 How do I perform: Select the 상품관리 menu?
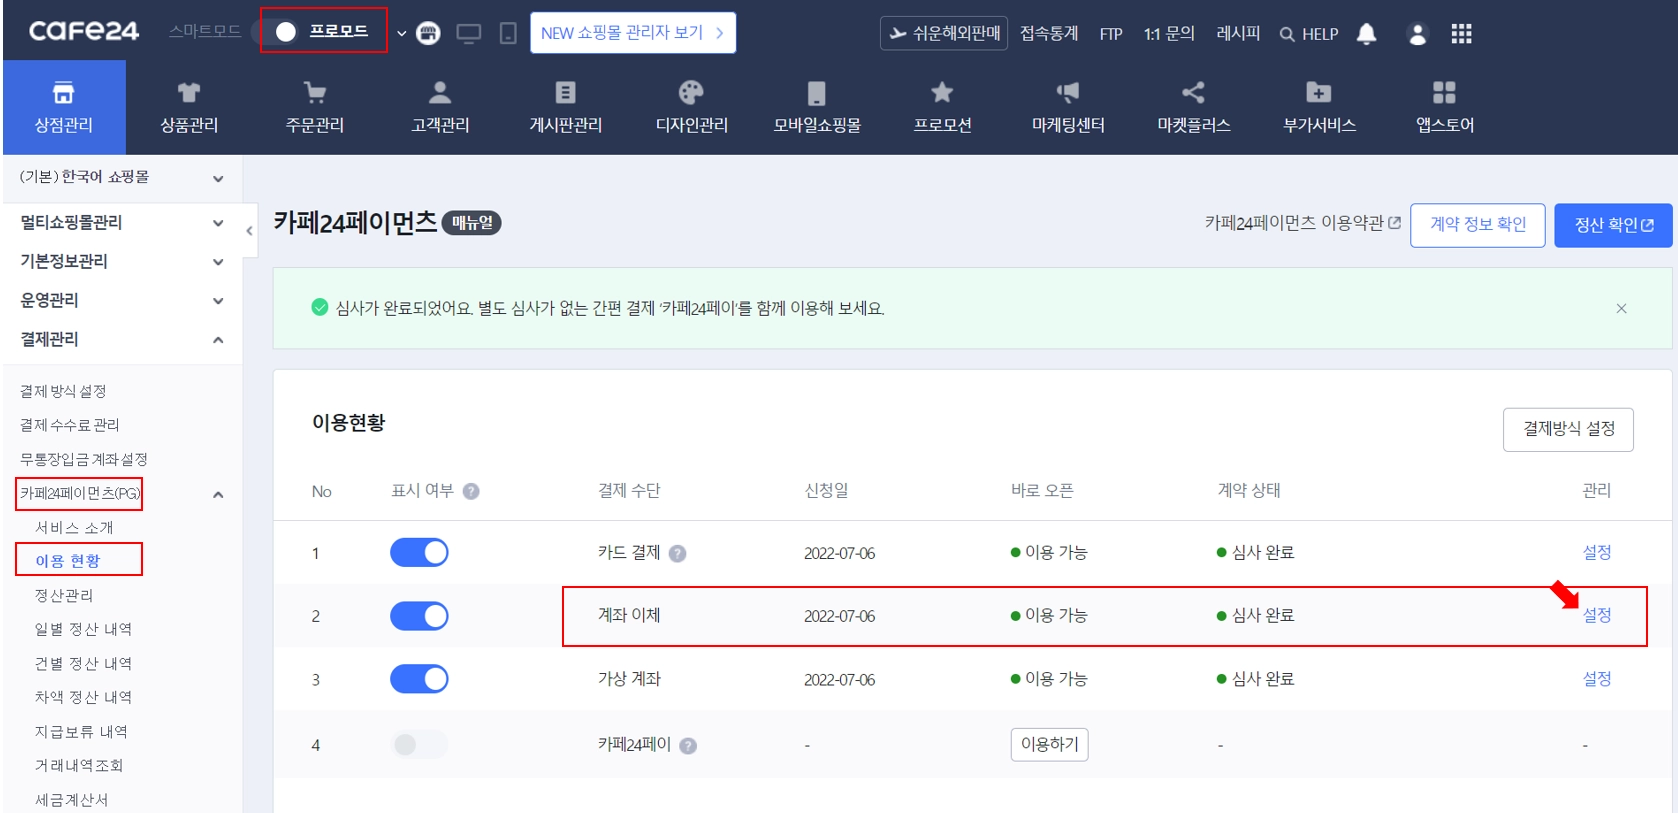pos(189,107)
